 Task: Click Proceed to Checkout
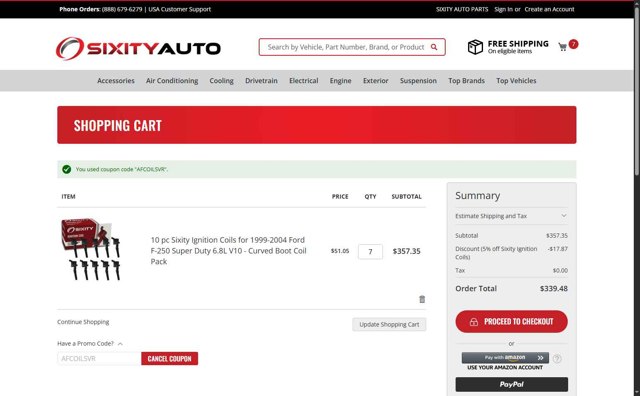[x=511, y=322]
